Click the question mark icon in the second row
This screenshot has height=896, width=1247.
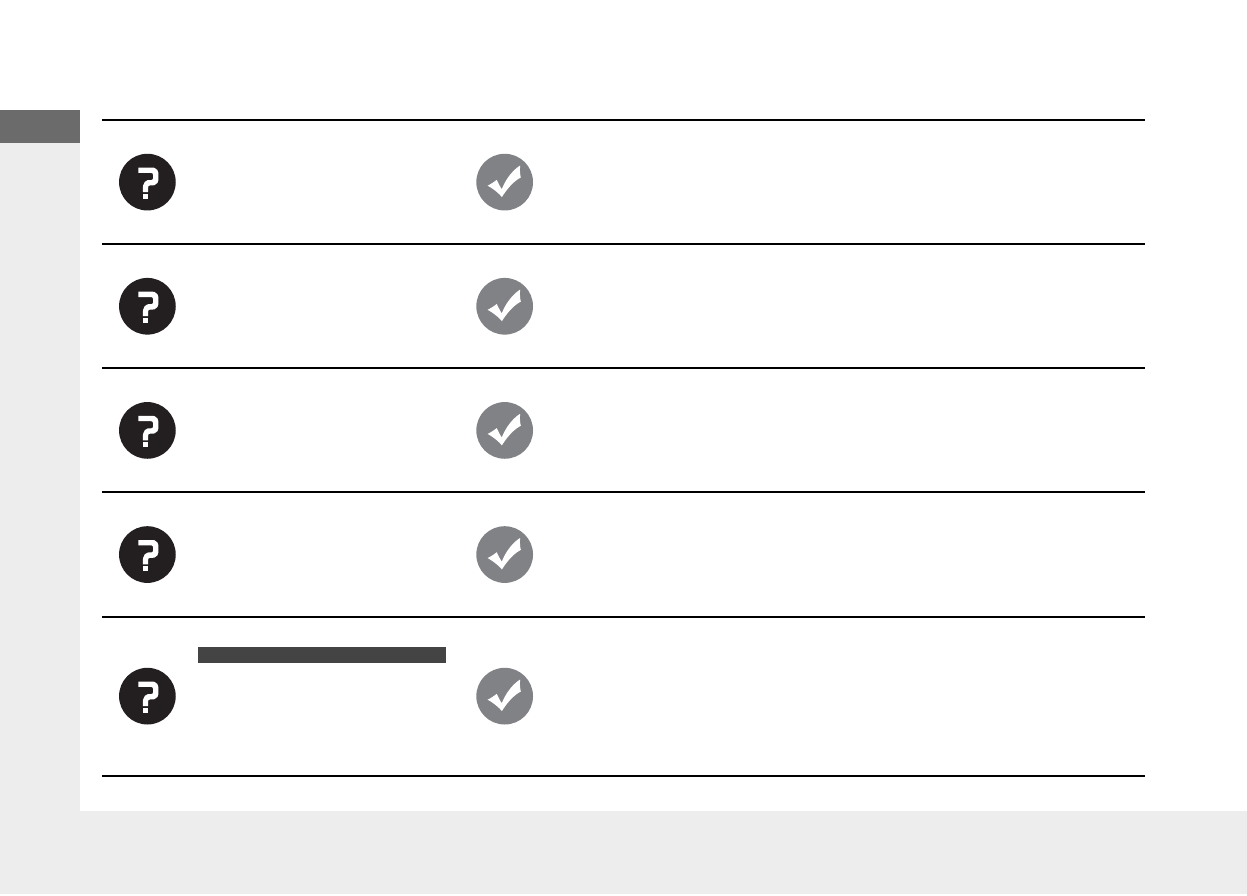[148, 306]
